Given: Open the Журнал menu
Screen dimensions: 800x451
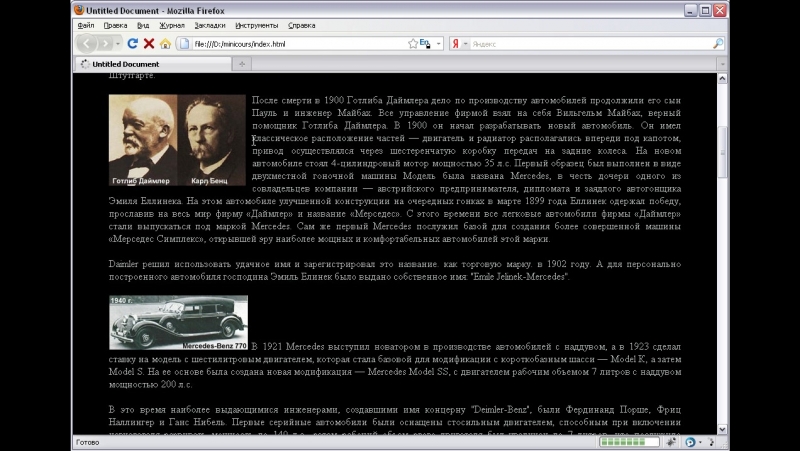Looking at the screenshot, I should click(172, 25).
